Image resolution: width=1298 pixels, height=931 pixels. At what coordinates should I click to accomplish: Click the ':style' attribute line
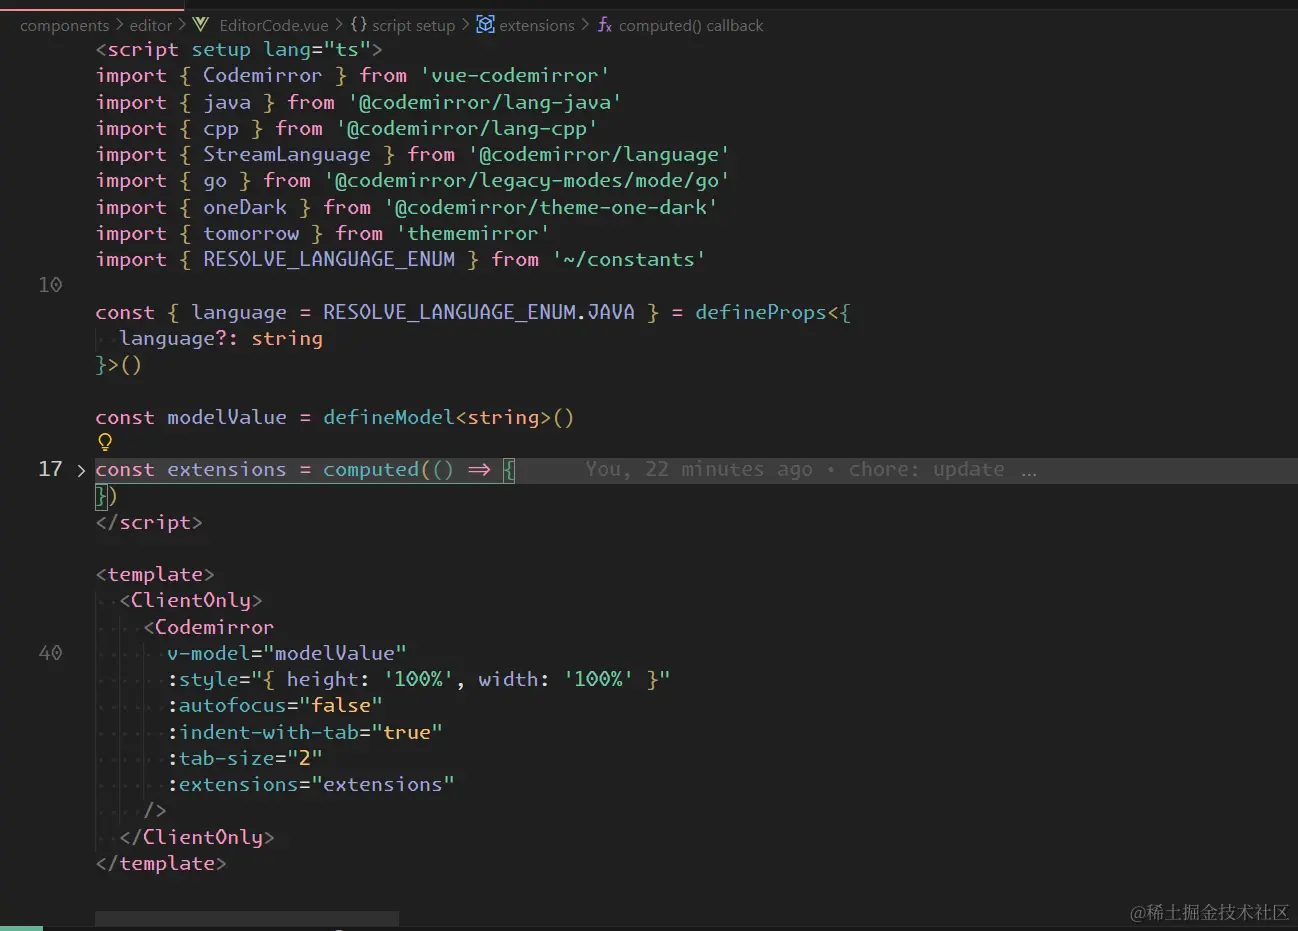[x=419, y=679]
